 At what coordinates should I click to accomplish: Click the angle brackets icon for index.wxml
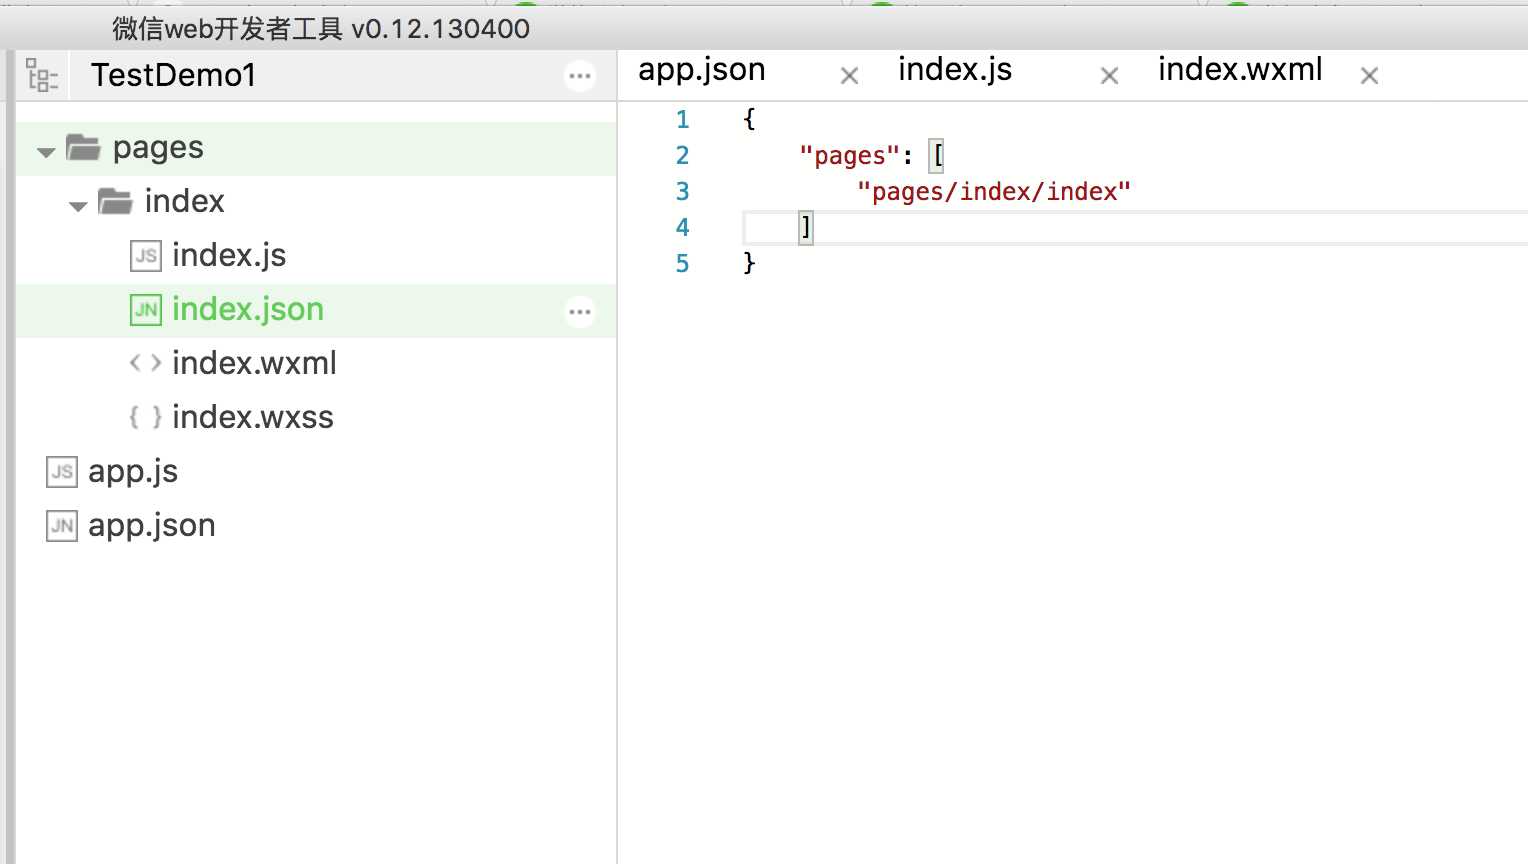point(146,363)
